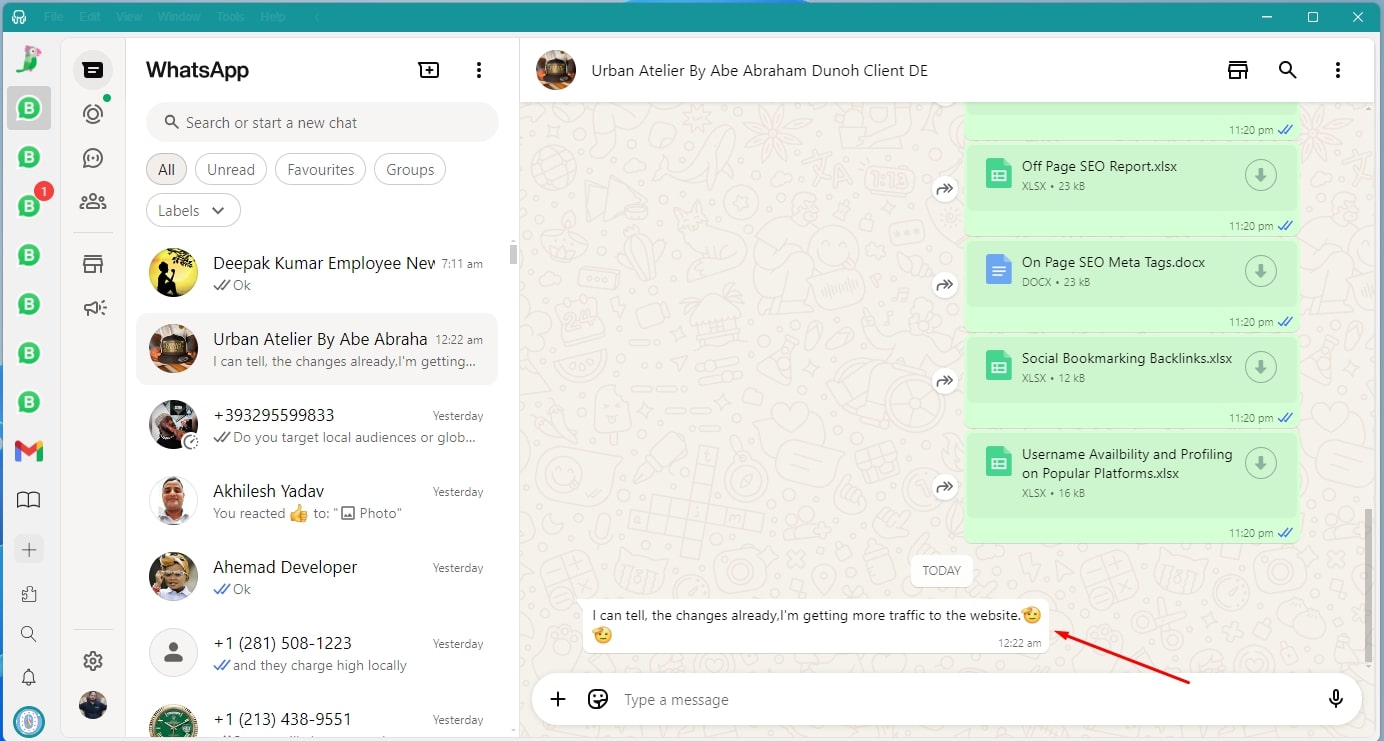Open the Channels icon in sidebar
The height and width of the screenshot is (741, 1384).
(x=93, y=158)
